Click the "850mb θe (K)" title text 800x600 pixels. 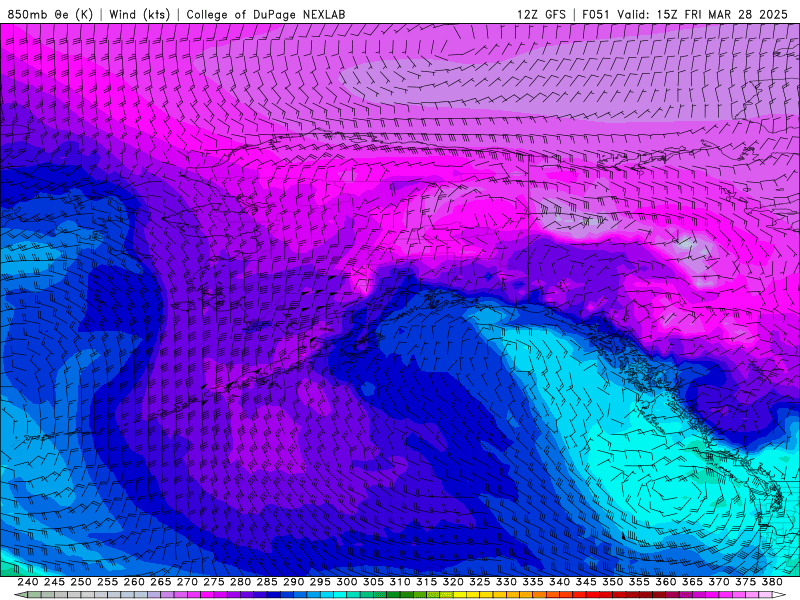pos(51,14)
